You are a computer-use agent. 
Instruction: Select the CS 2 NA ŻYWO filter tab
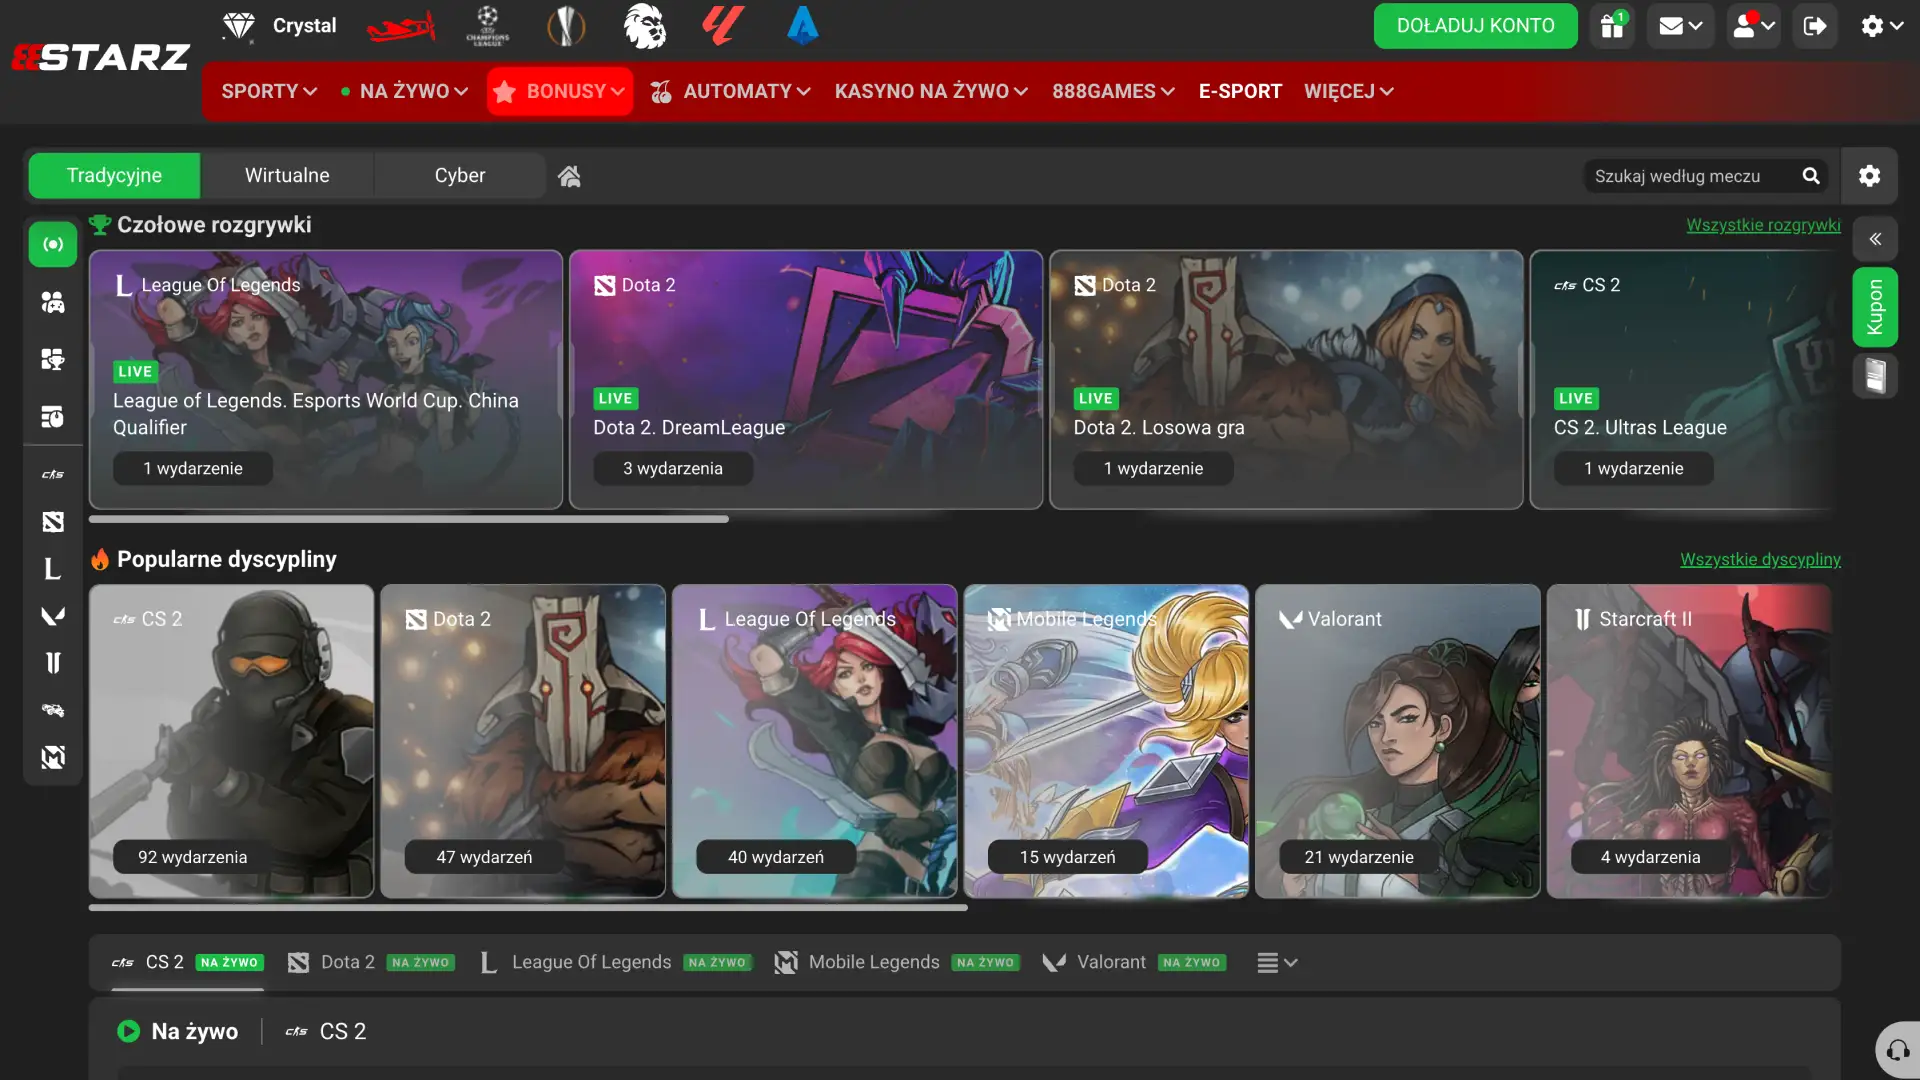pos(187,962)
